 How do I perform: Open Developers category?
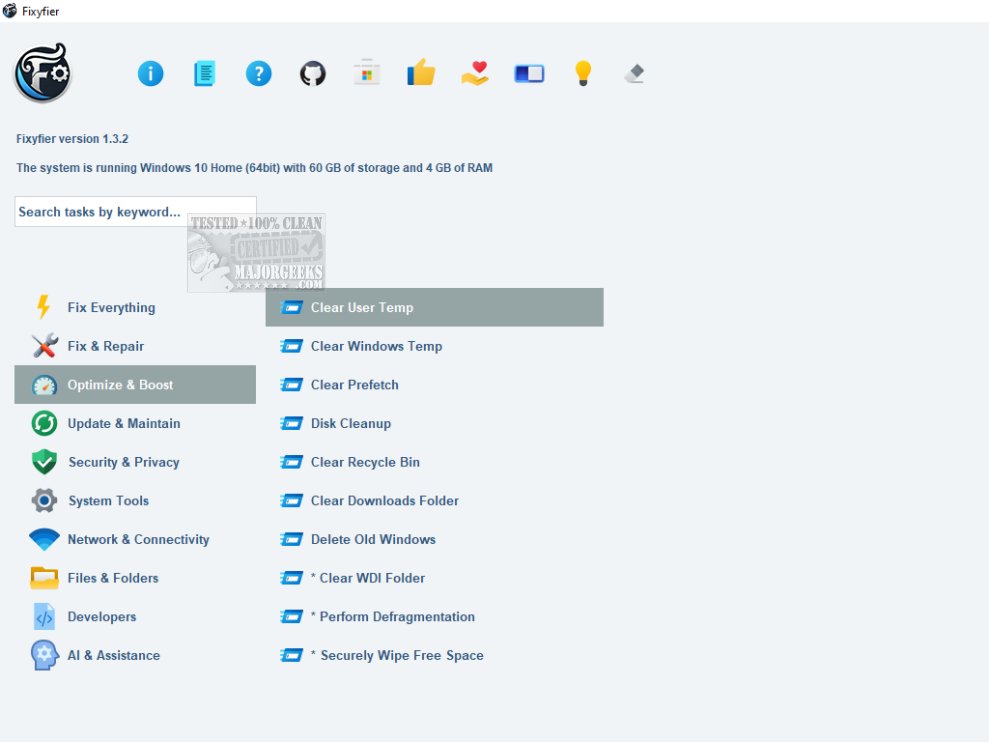pyautogui.click(x=135, y=616)
